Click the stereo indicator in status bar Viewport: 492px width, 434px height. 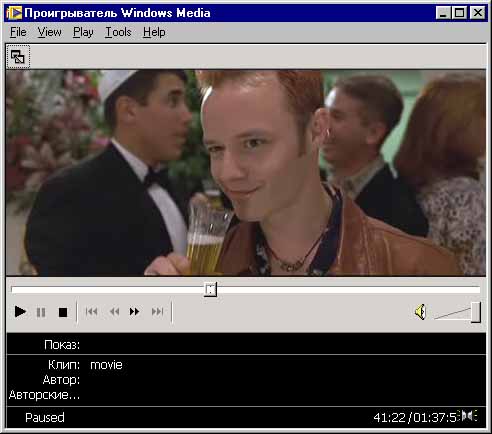click(469, 416)
